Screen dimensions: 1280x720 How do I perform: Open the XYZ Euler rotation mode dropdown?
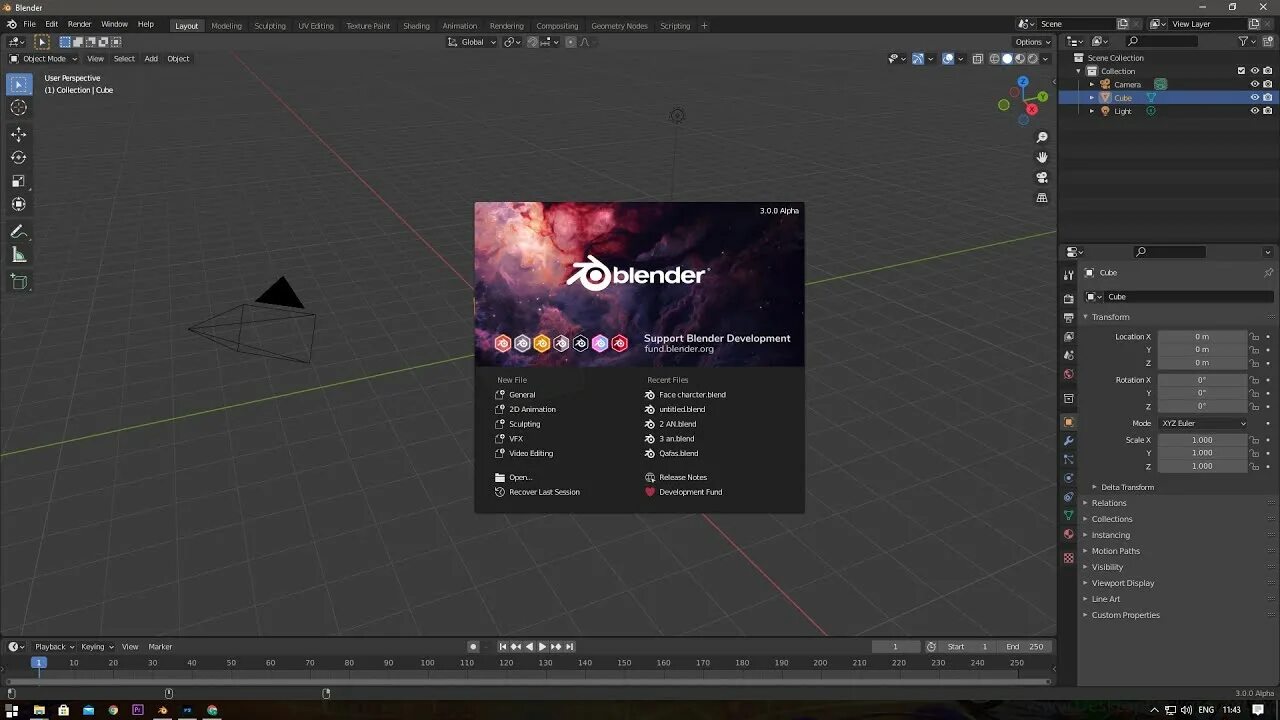(1204, 423)
